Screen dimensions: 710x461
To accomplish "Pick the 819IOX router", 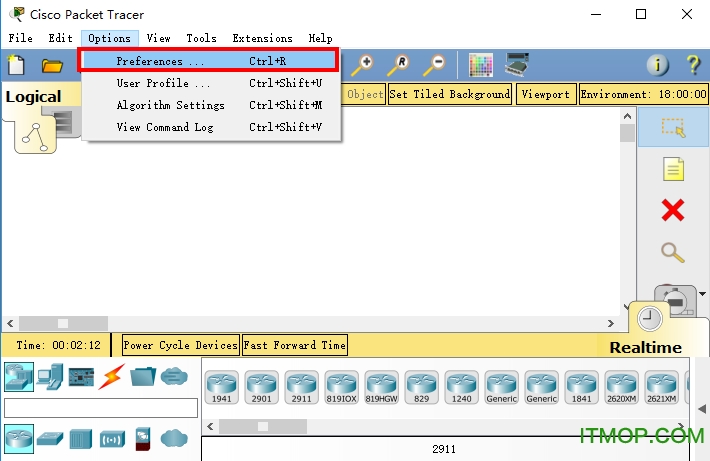I will (341, 387).
